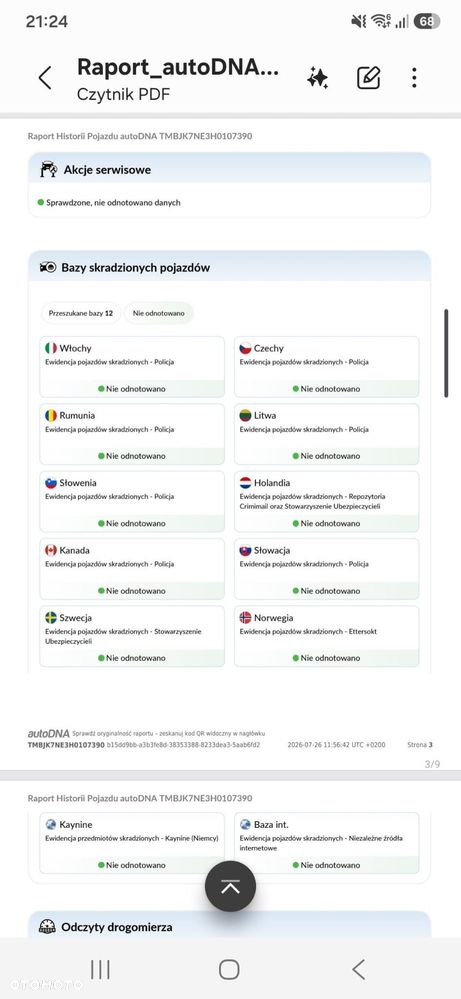Viewport: 461px width, 999px height.
Task: Tap the Android recent apps button
Action: (x=100, y=969)
